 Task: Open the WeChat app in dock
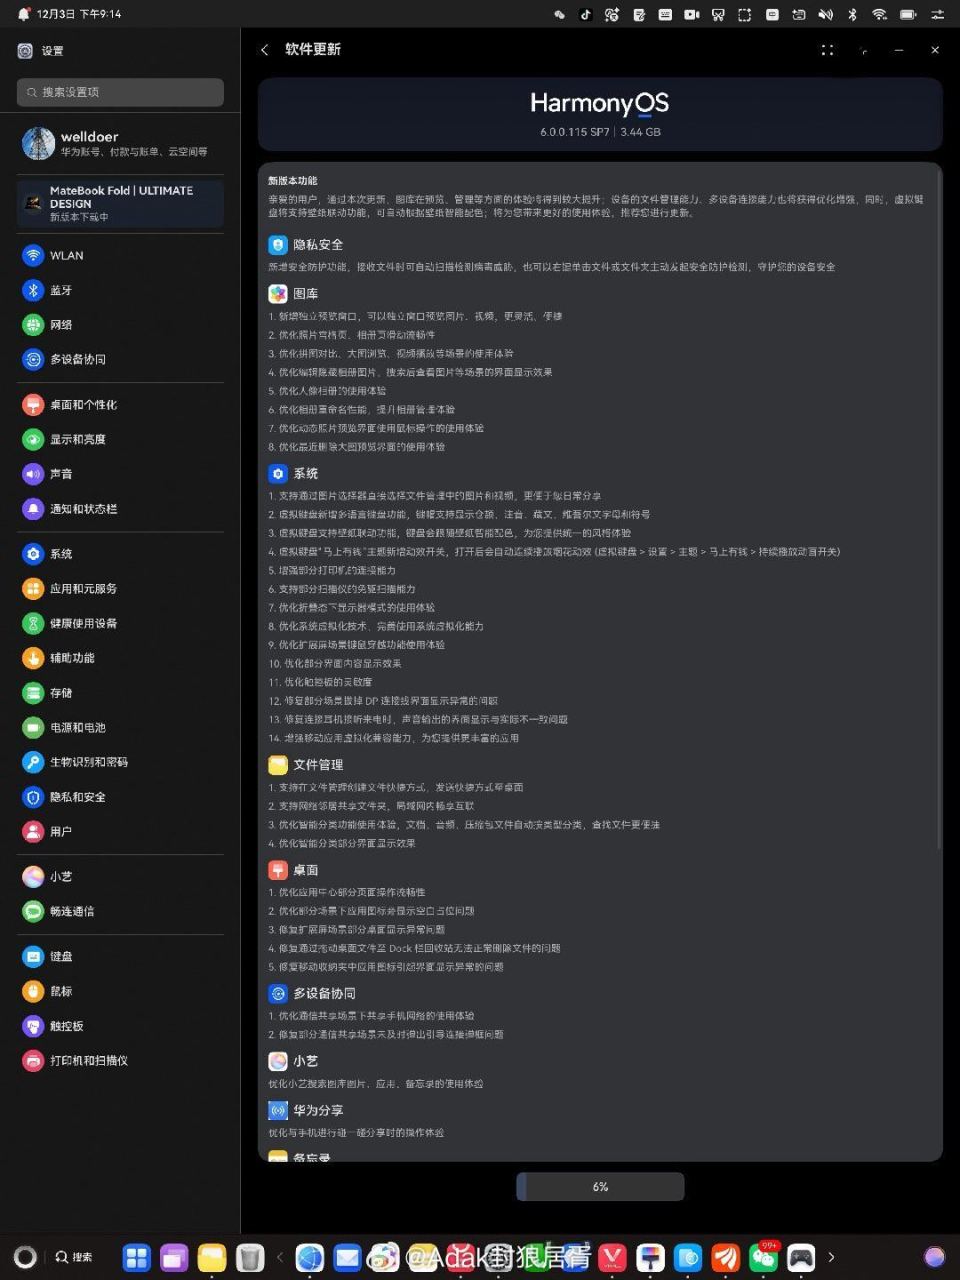[764, 1257]
